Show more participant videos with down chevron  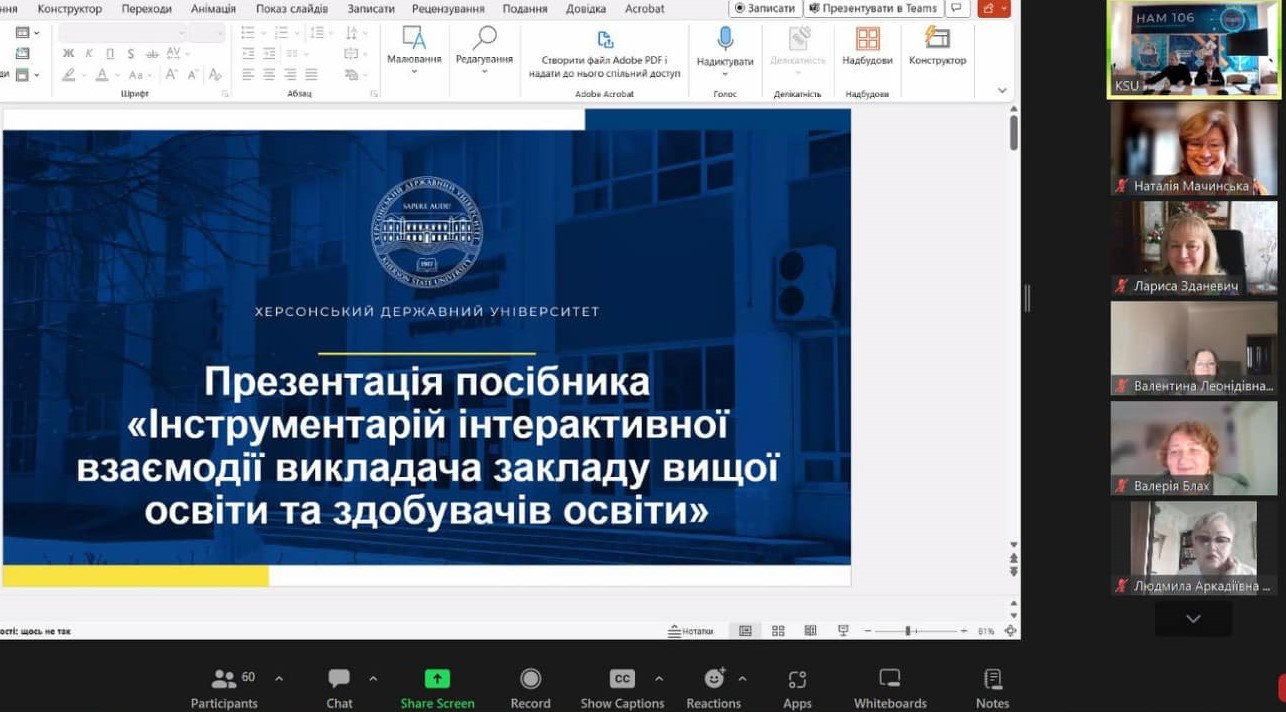pyautogui.click(x=1193, y=619)
